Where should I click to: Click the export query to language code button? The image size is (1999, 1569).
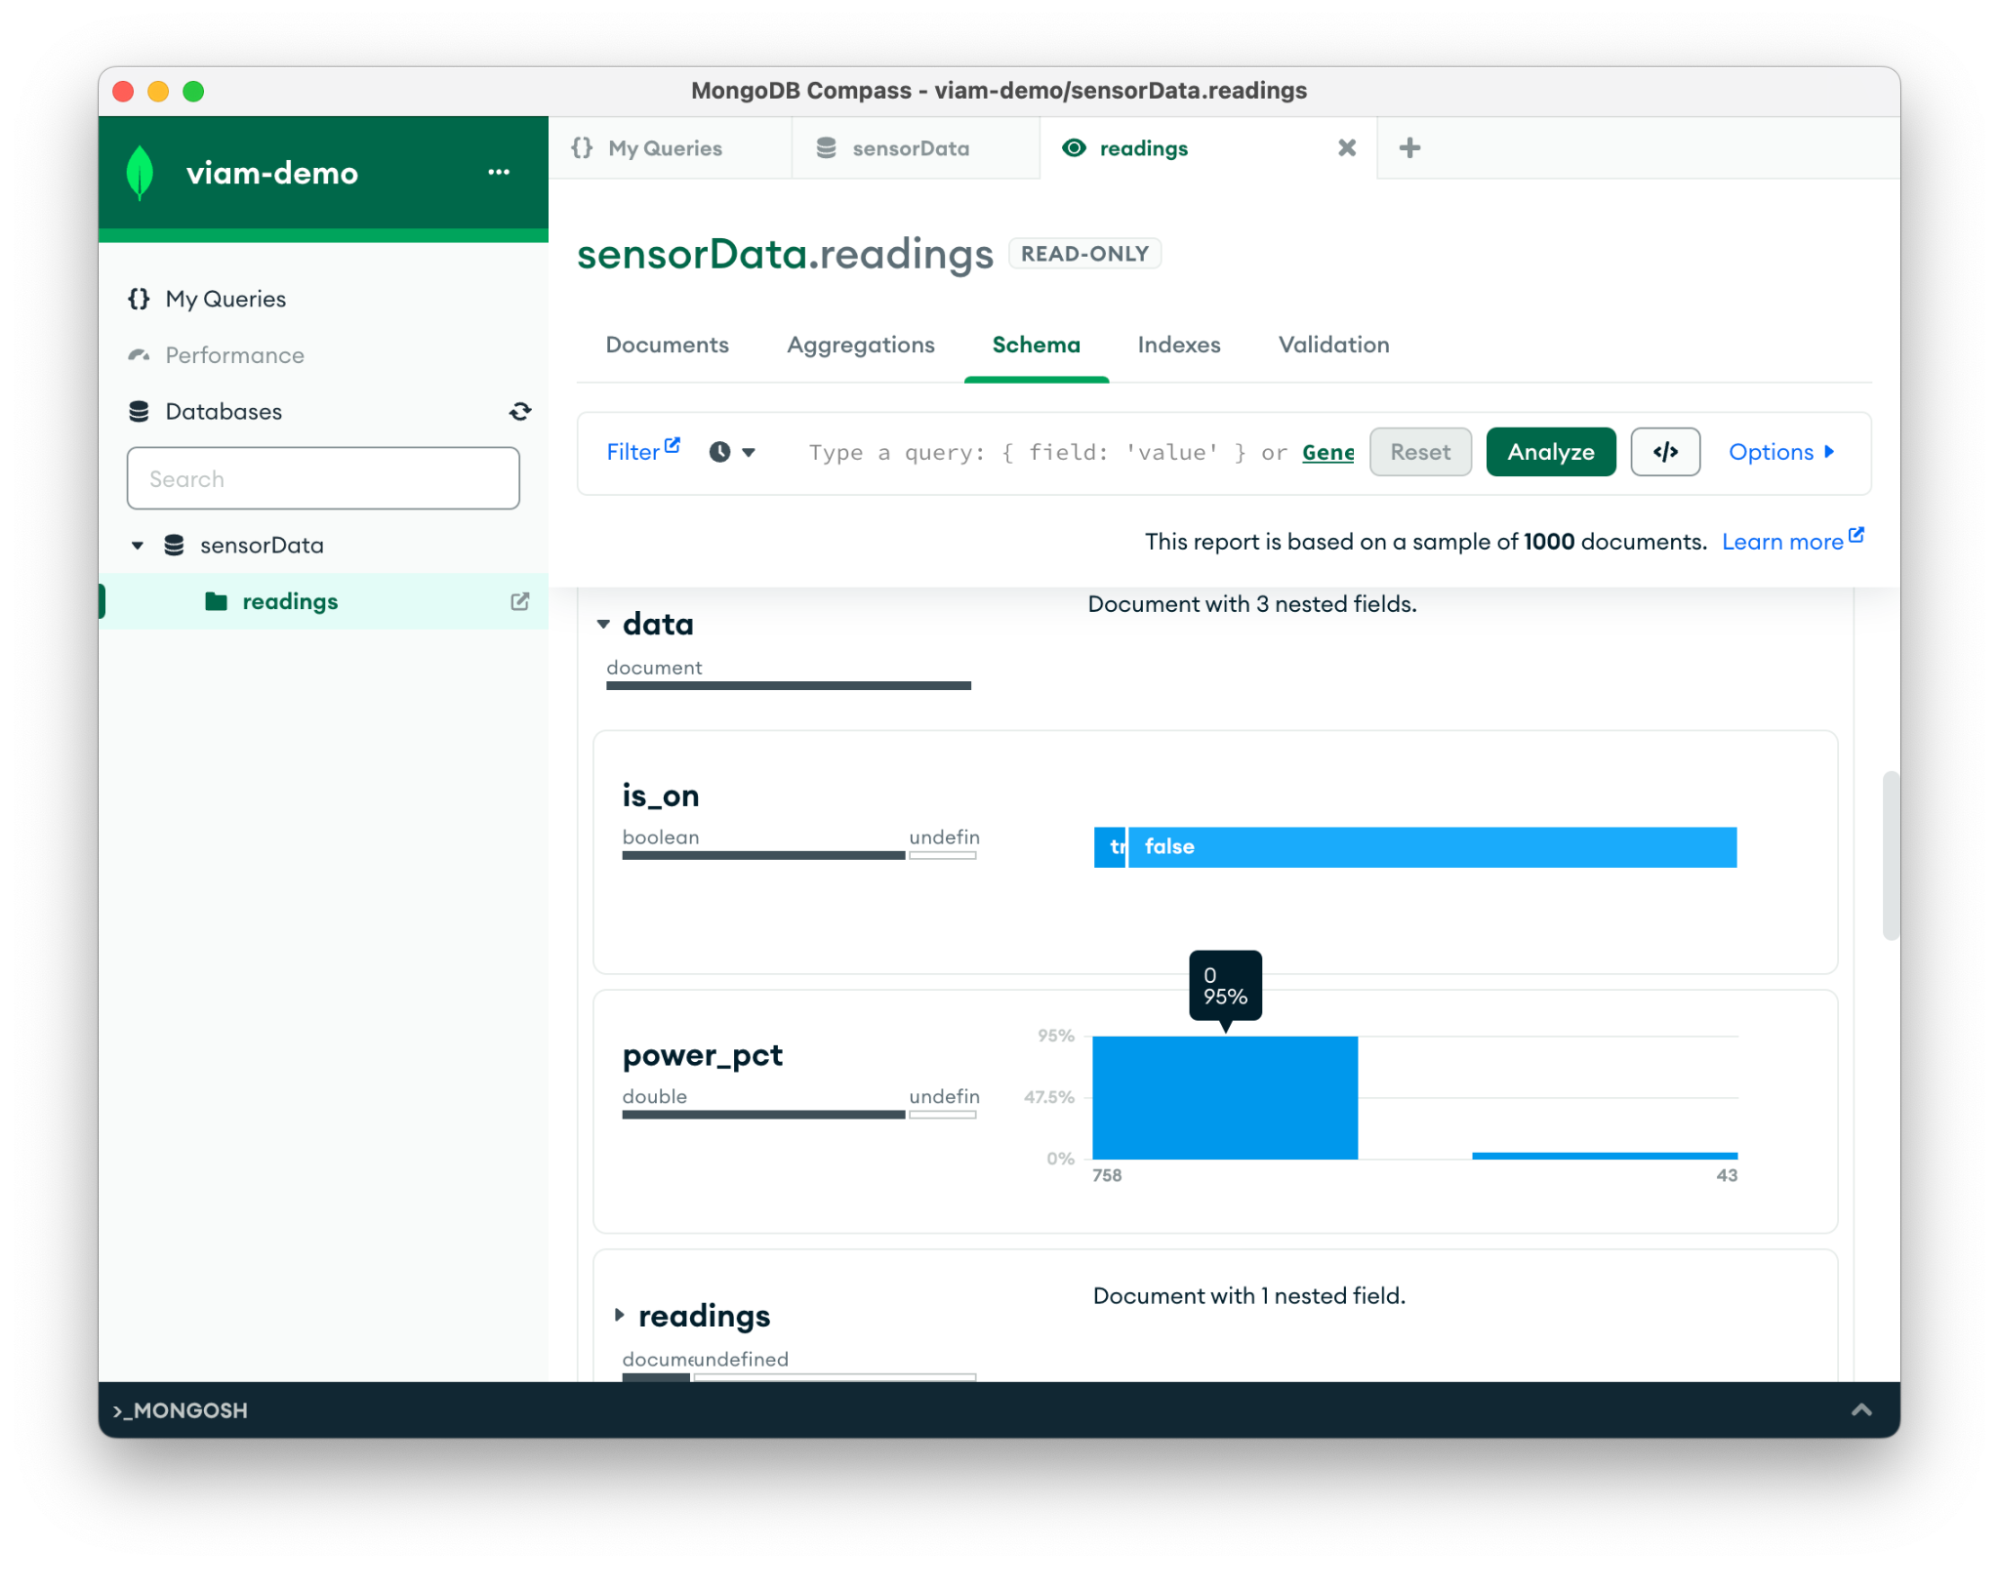tap(1664, 452)
